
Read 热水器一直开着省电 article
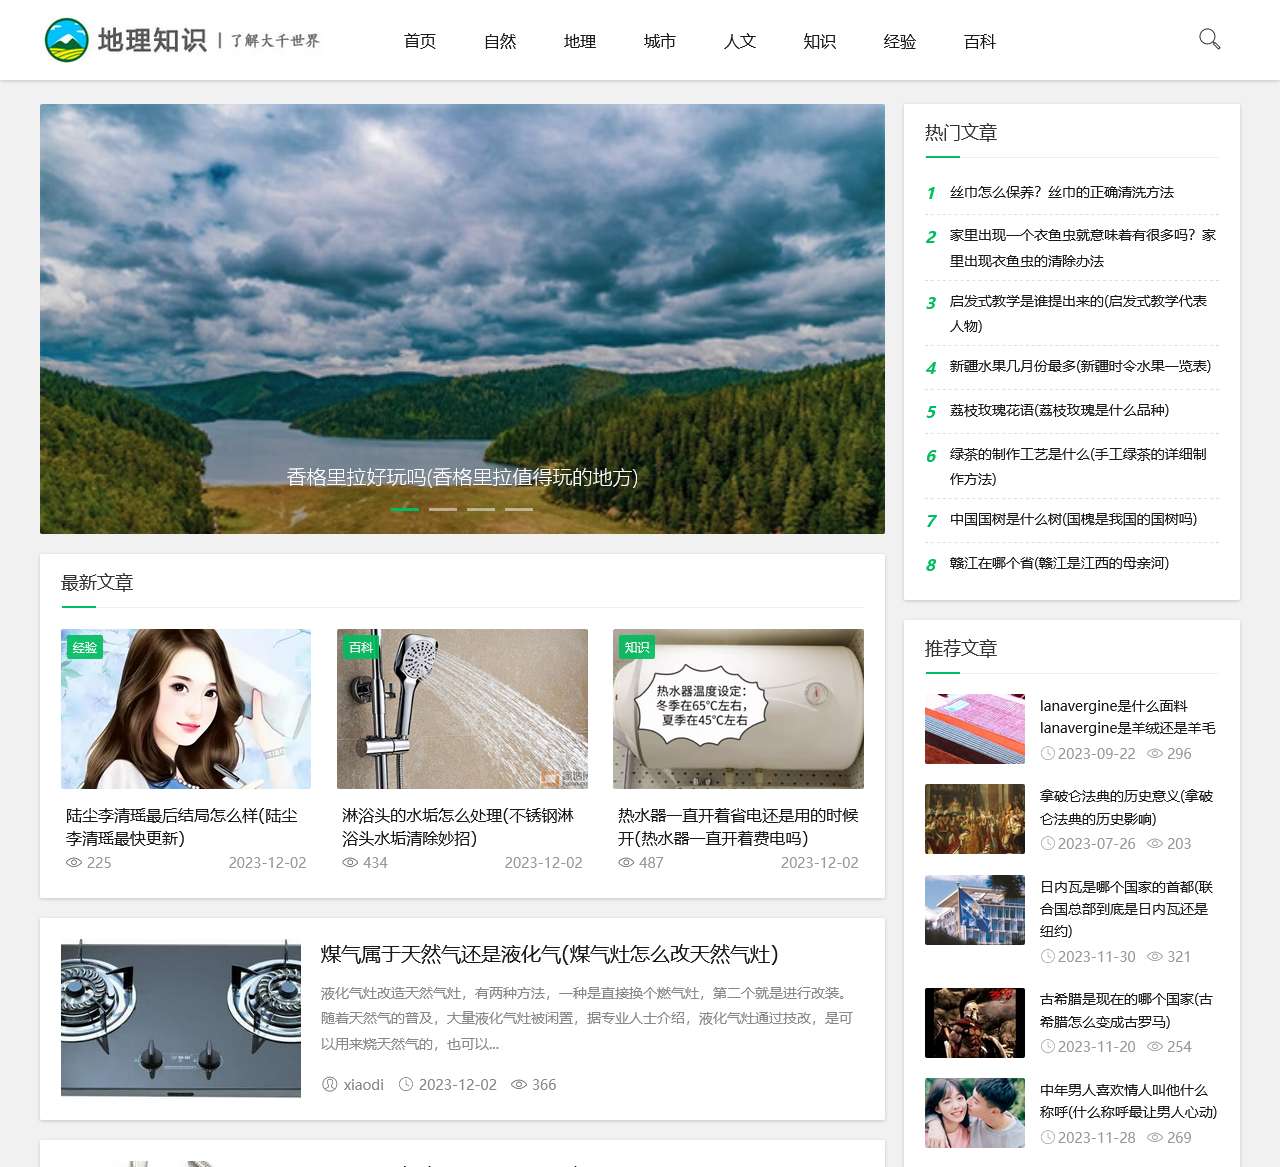point(738,827)
